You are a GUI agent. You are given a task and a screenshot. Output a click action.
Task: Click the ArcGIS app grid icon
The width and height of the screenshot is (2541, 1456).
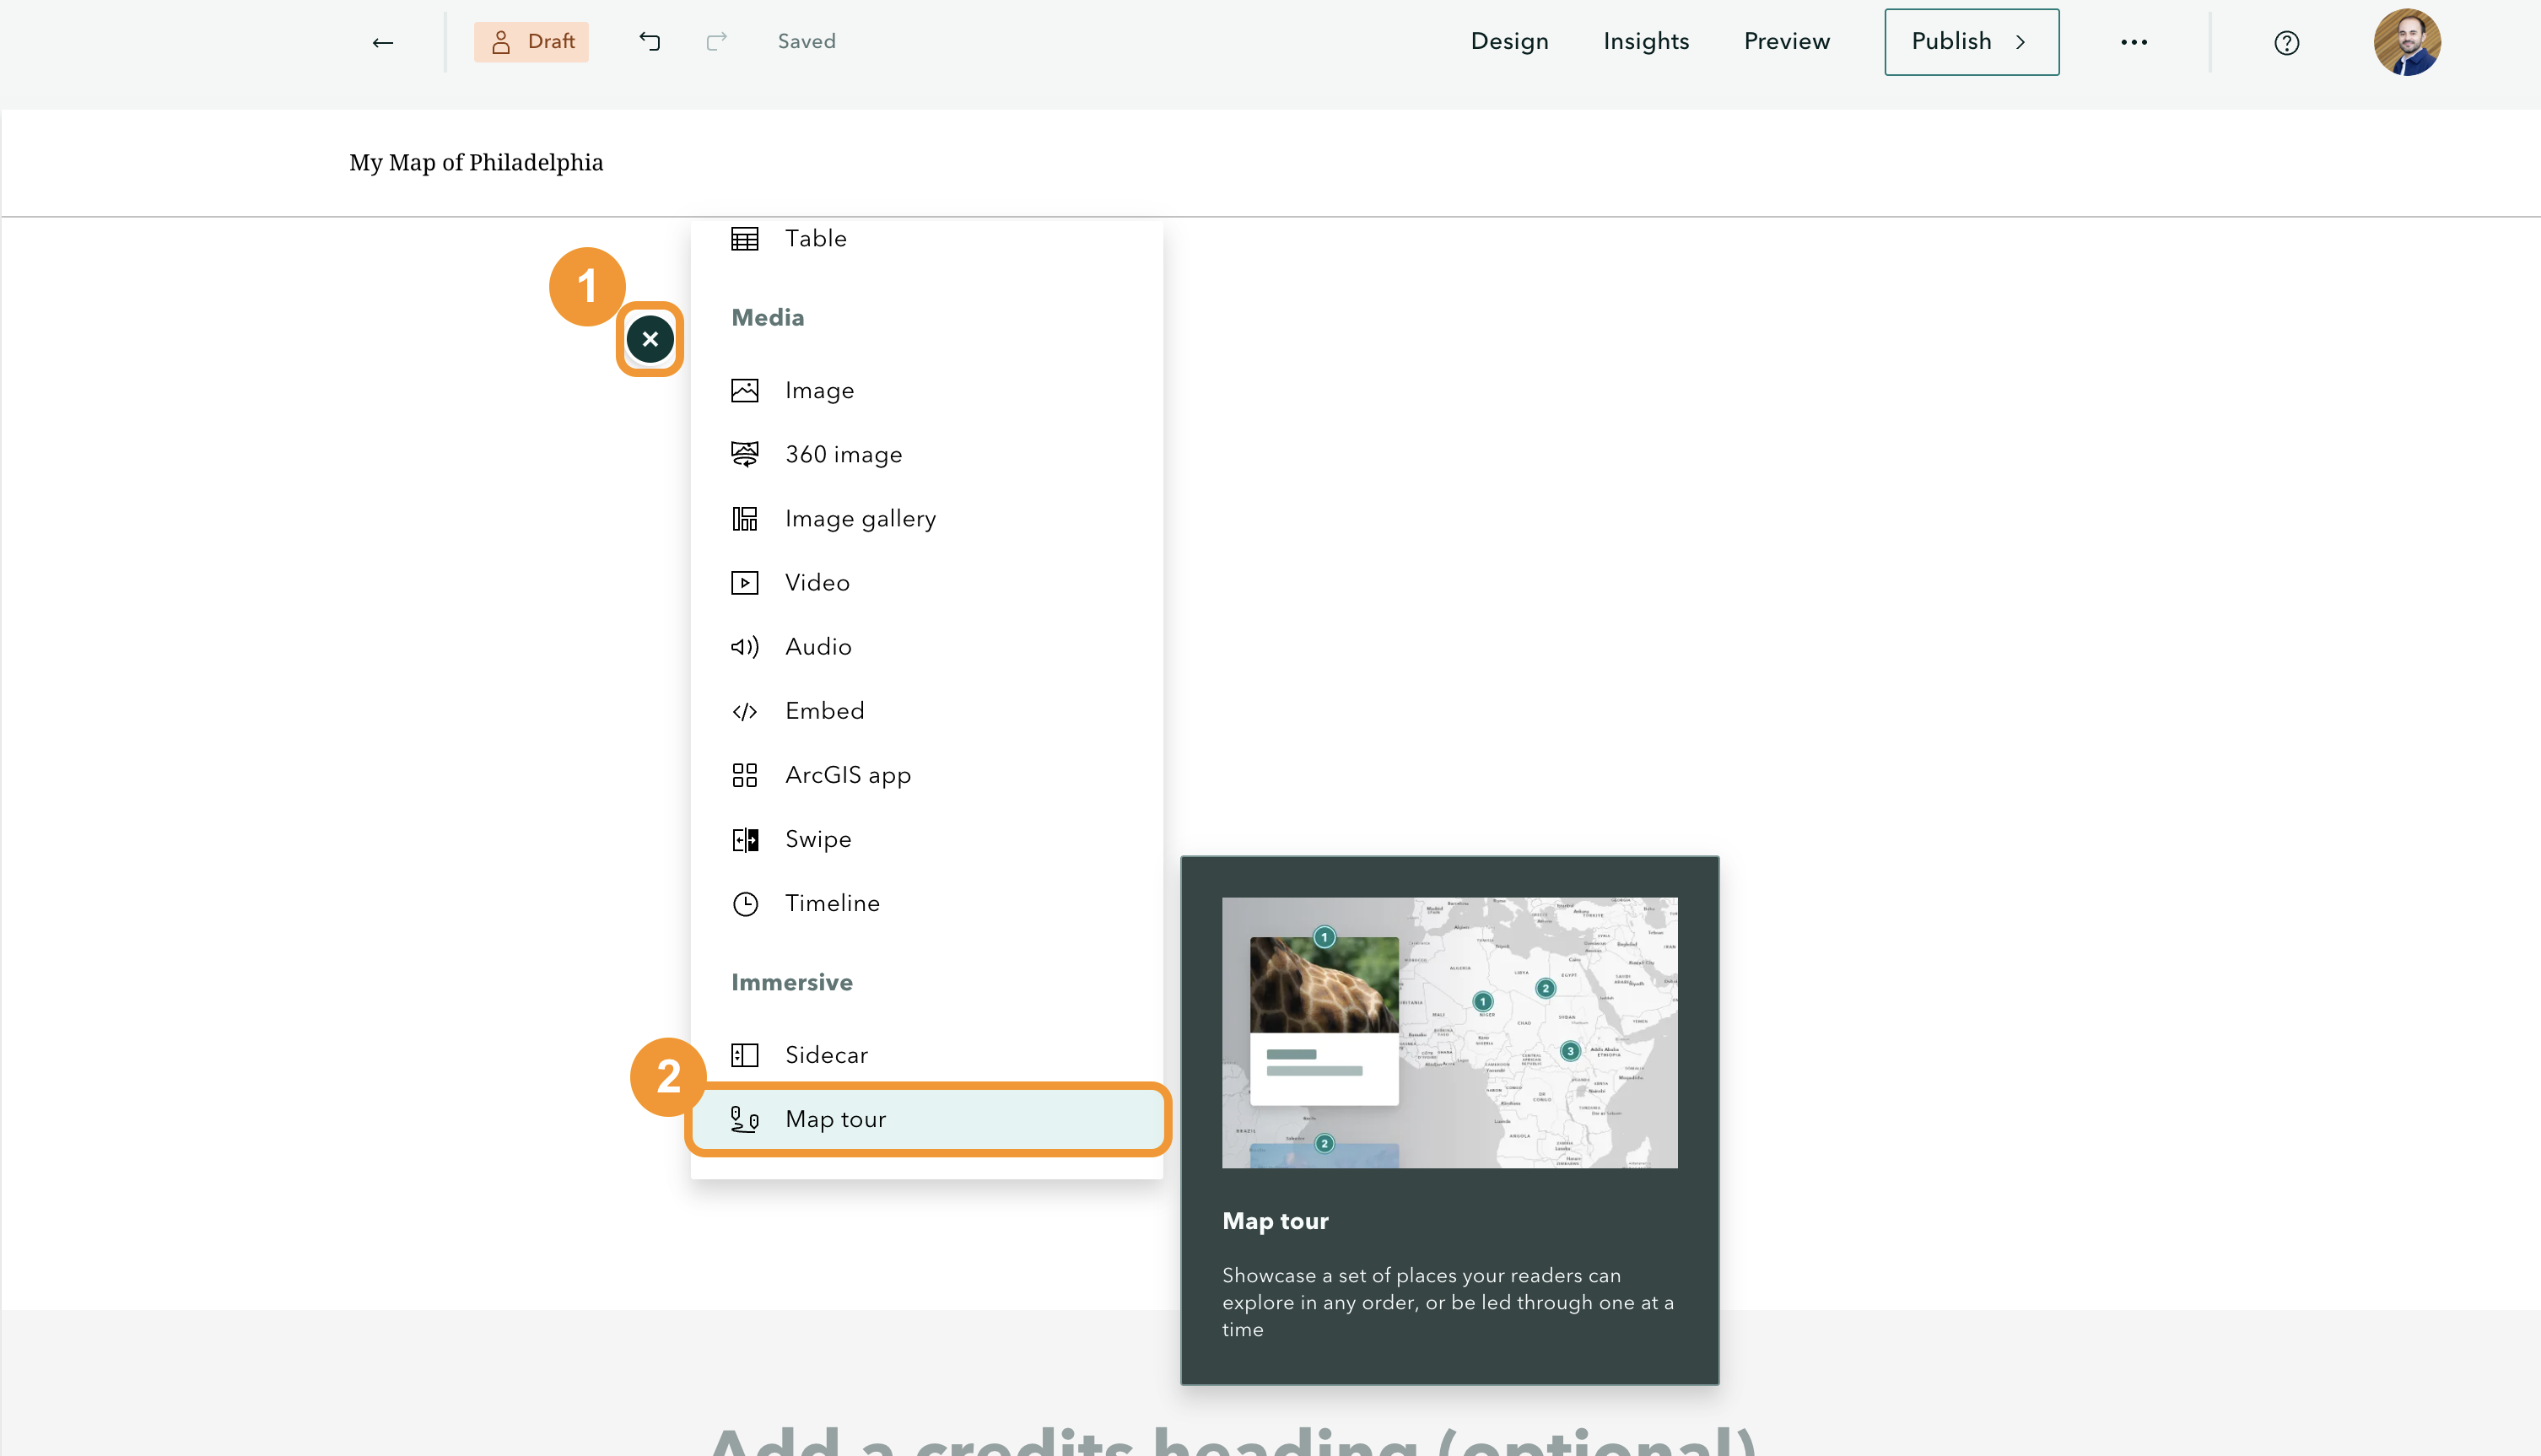pos(745,775)
